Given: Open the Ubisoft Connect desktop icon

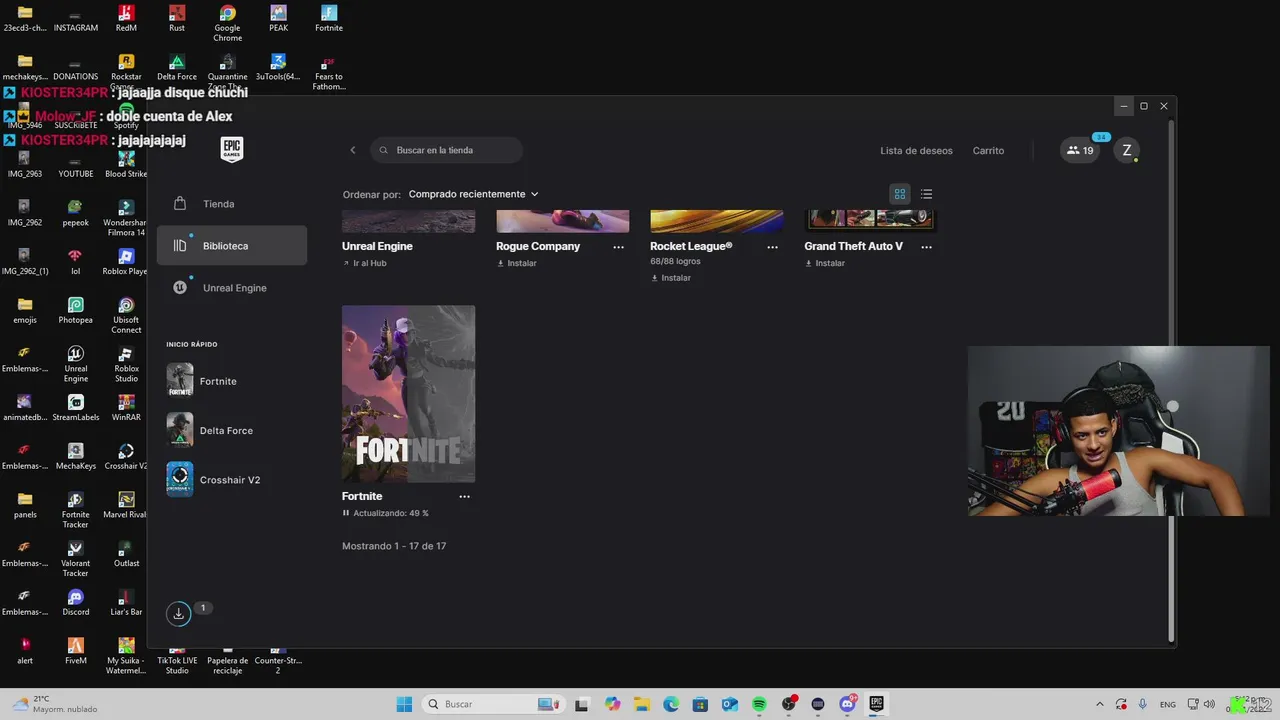Looking at the screenshot, I should coord(126,316).
